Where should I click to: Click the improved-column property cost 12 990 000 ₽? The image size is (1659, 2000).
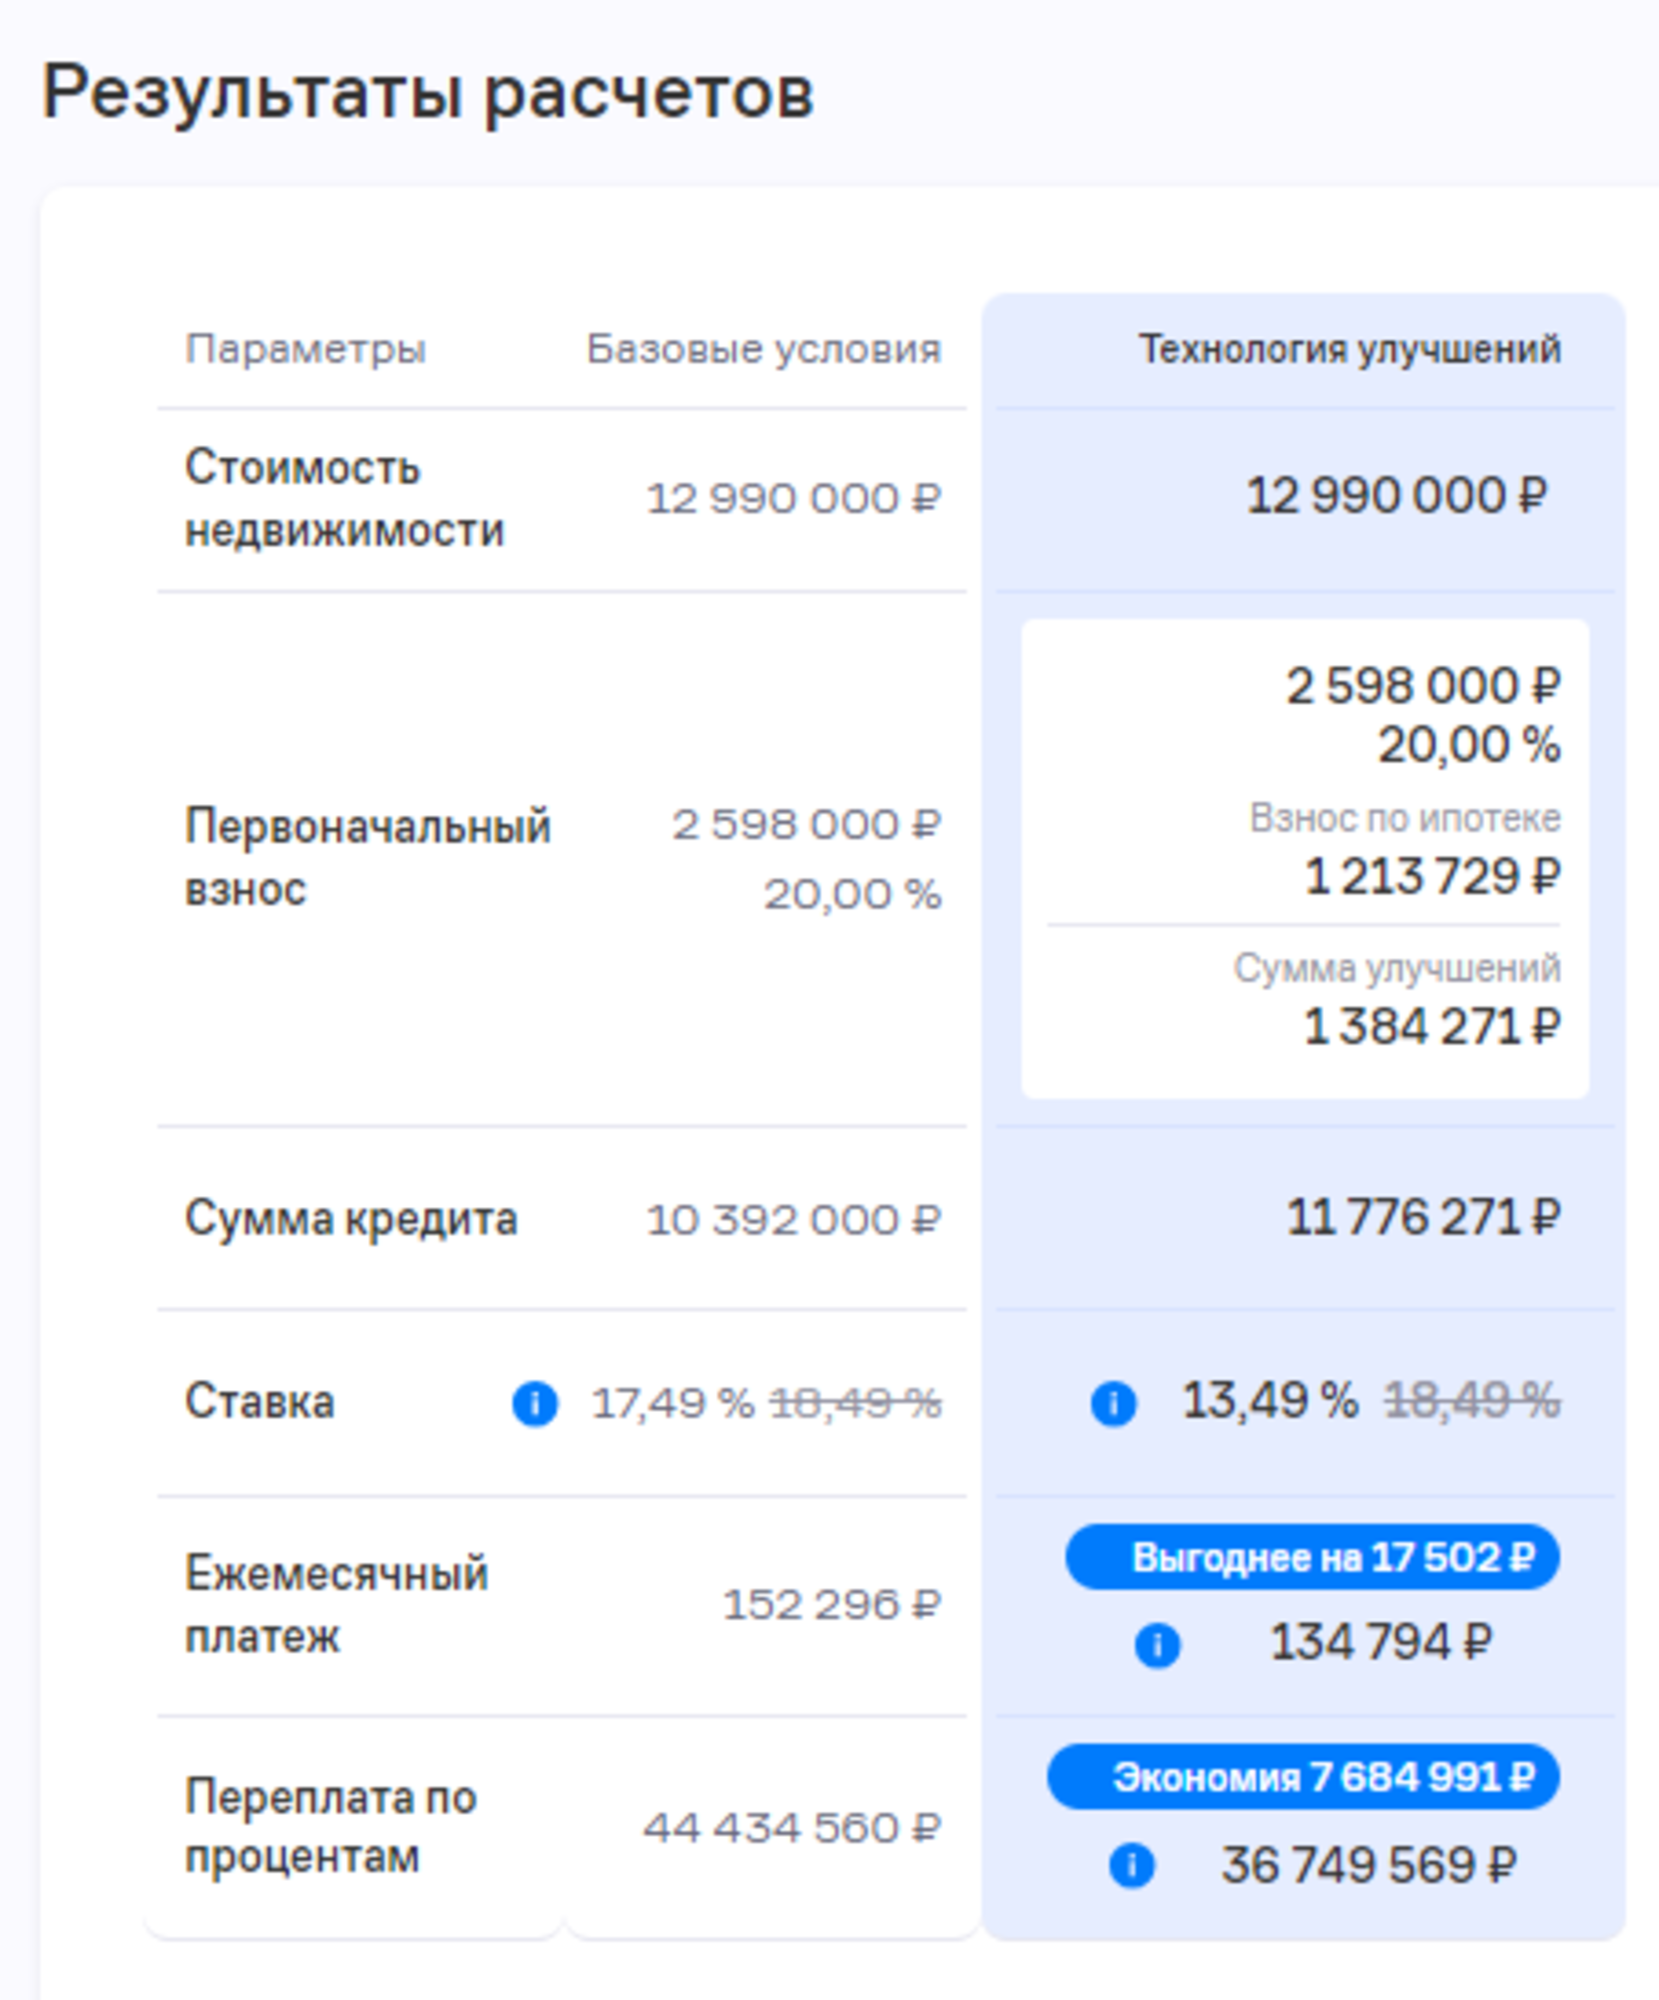pyautogui.click(x=1397, y=496)
